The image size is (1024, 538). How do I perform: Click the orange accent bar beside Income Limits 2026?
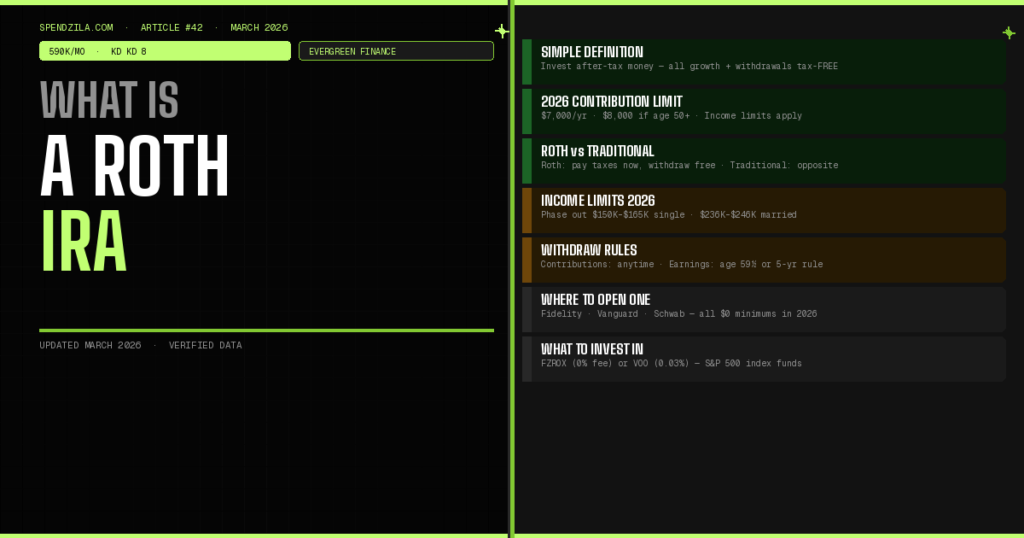coord(526,210)
